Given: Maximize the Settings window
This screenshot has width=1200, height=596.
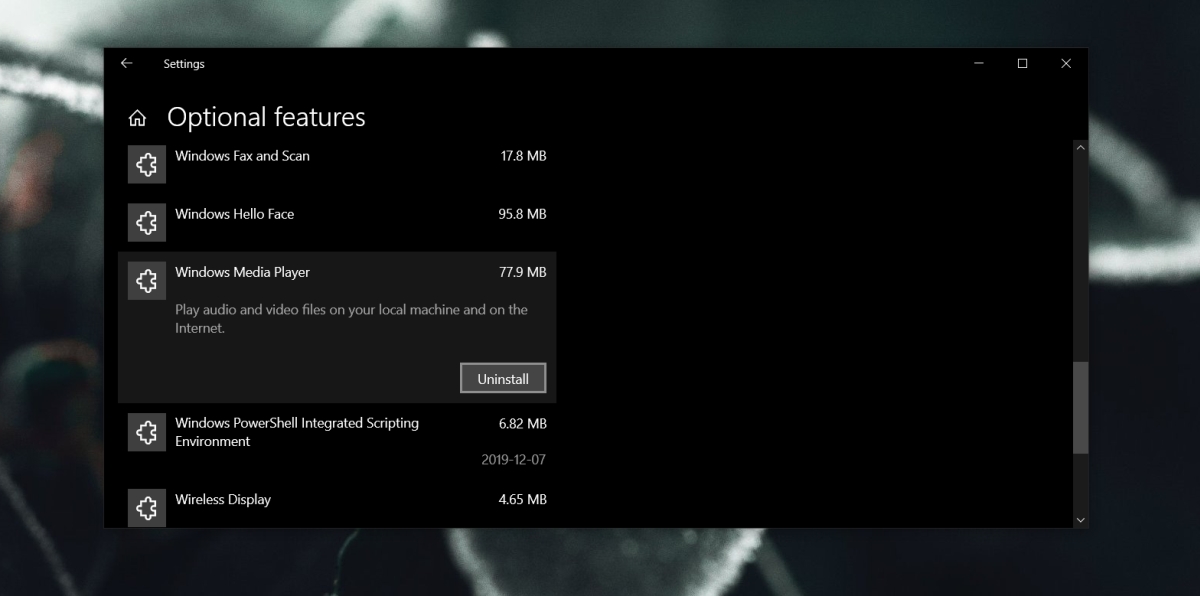Looking at the screenshot, I should (1022, 63).
